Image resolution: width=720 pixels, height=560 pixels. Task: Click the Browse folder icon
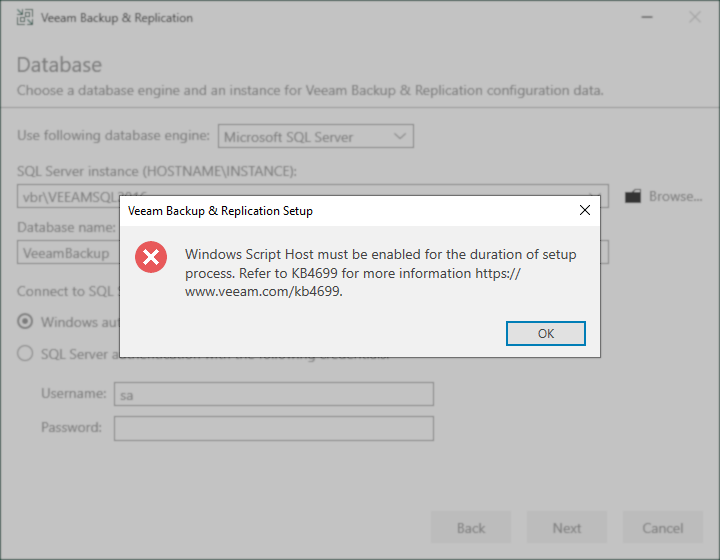(633, 196)
